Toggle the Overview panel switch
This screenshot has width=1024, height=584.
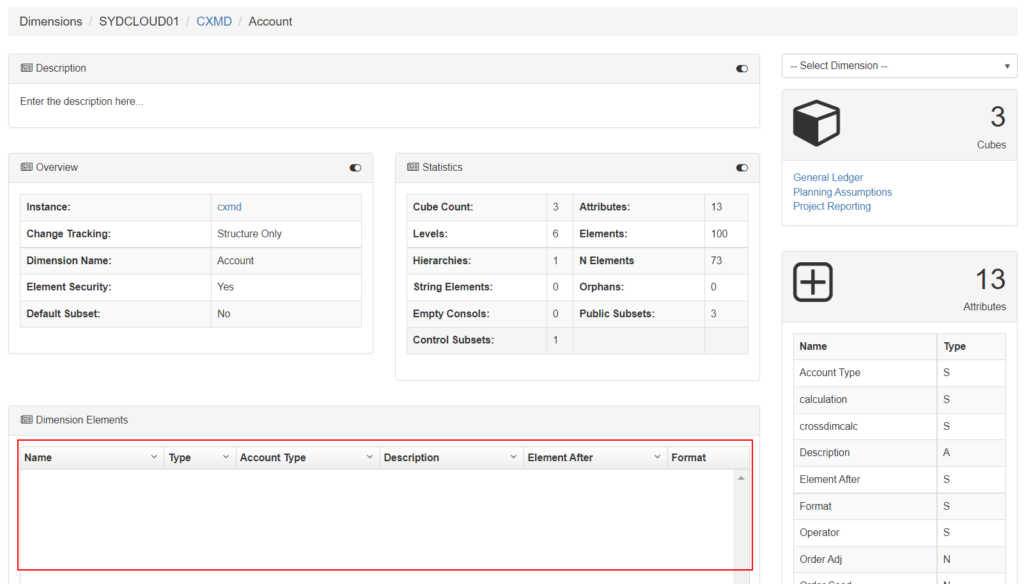click(355, 168)
